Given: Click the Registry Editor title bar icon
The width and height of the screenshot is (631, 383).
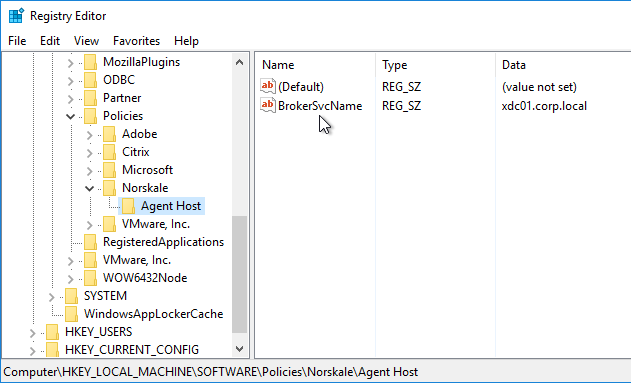Looking at the screenshot, I should (16, 16).
